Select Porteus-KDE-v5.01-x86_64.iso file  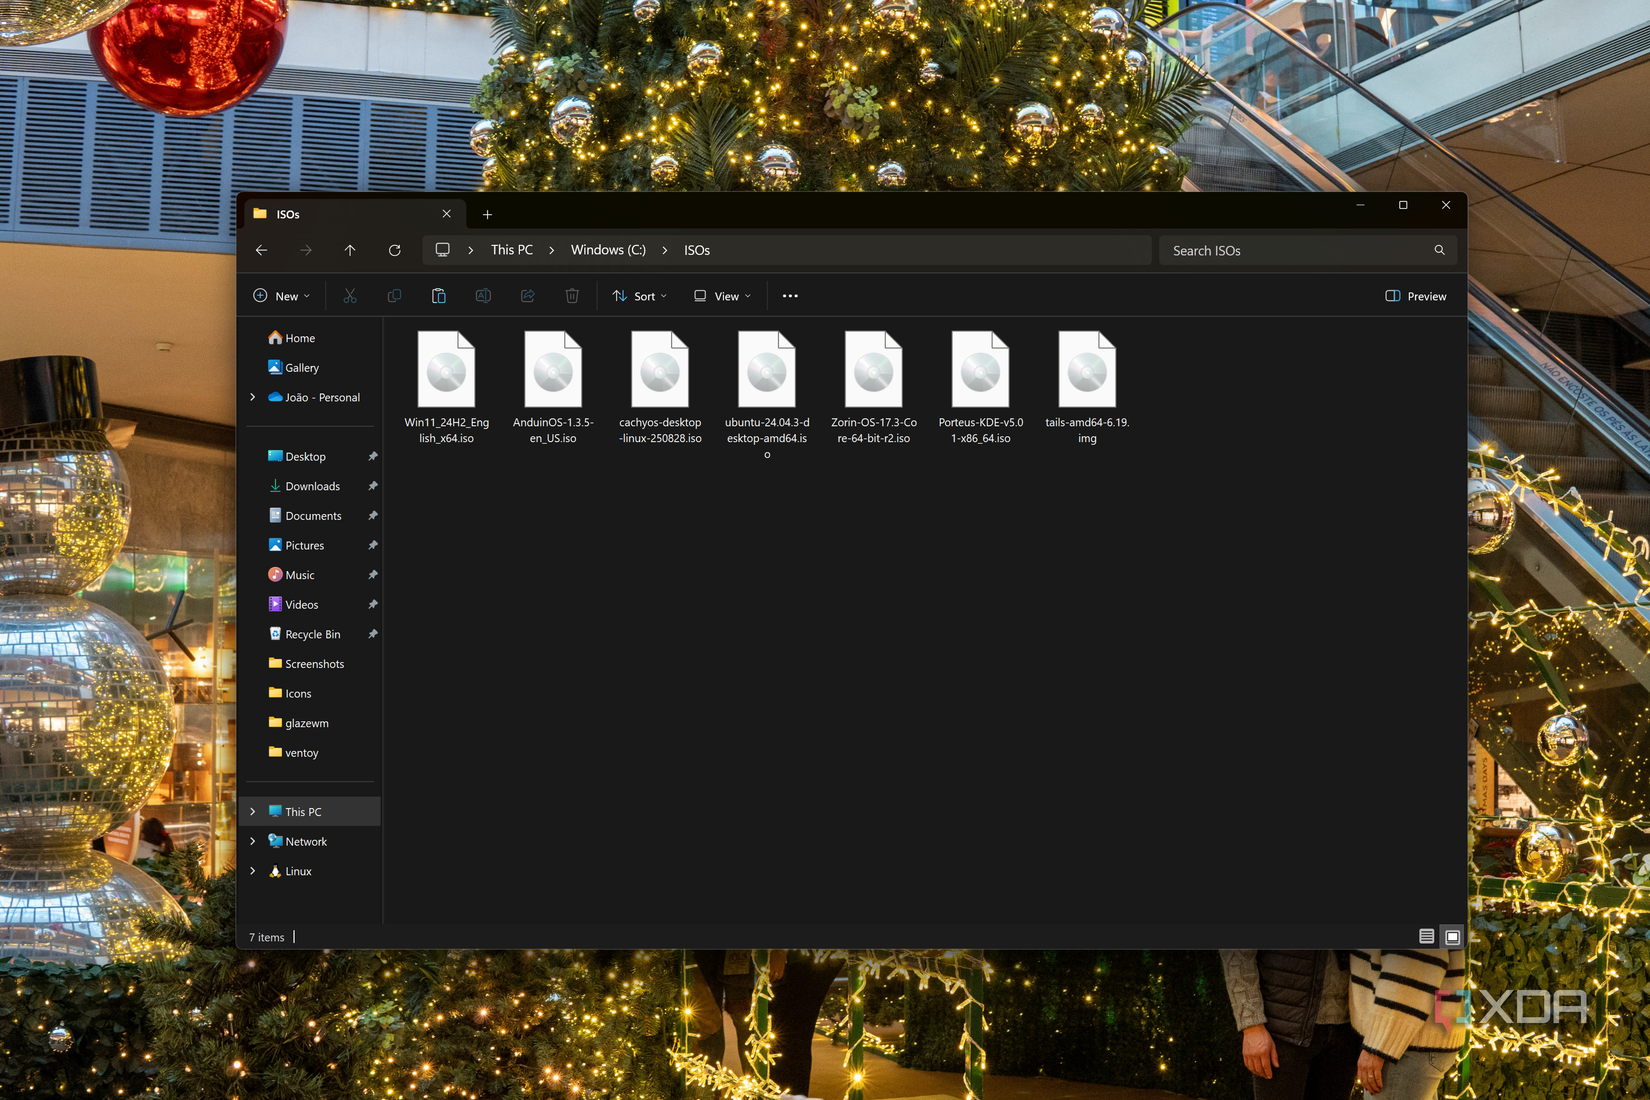tap(981, 388)
